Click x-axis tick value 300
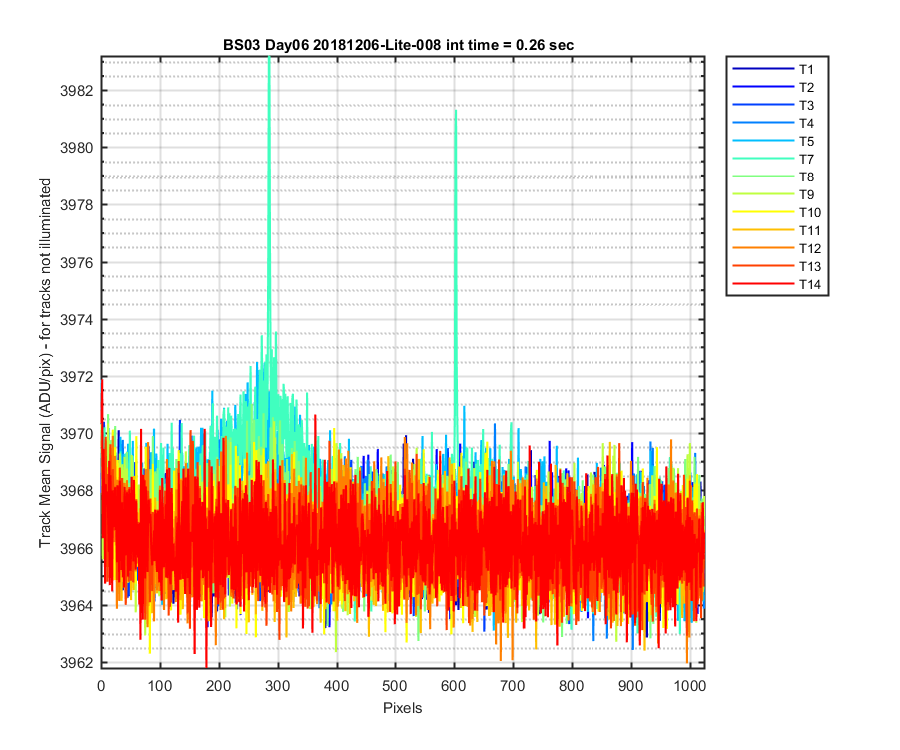This screenshot has height=750, width=900. [278, 686]
